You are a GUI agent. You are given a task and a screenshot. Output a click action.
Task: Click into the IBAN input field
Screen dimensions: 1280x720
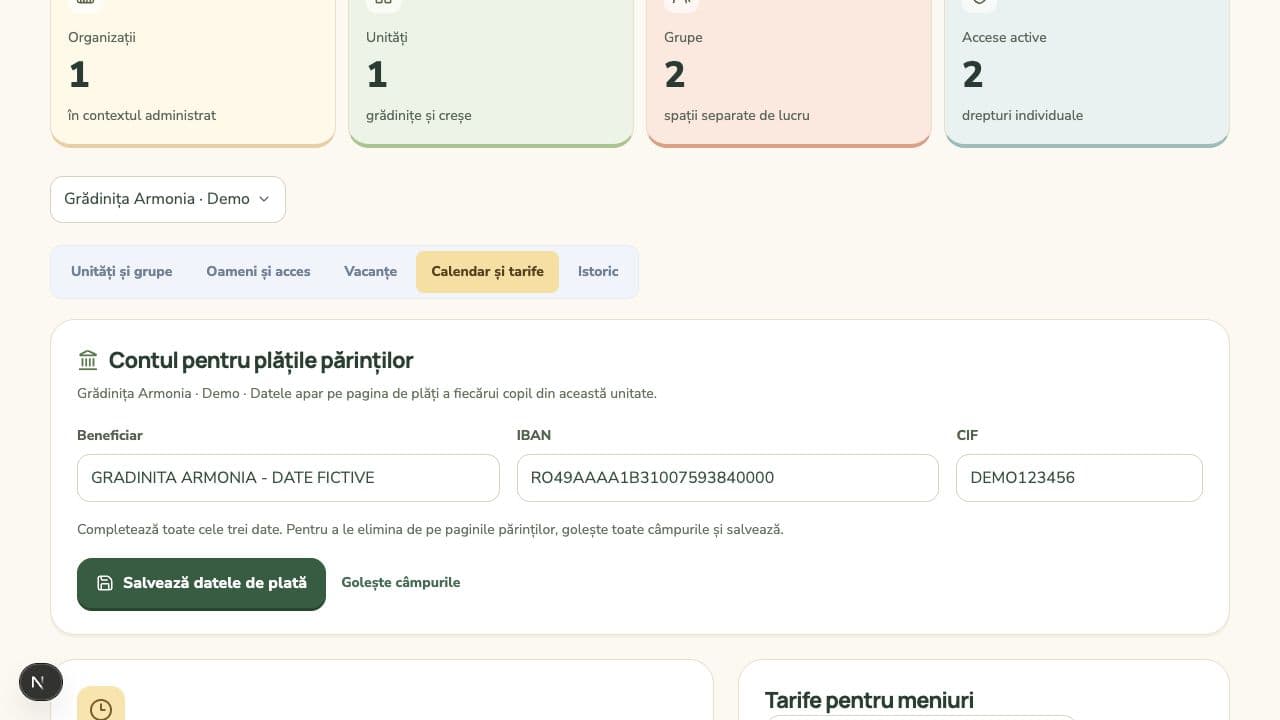(x=728, y=478)
